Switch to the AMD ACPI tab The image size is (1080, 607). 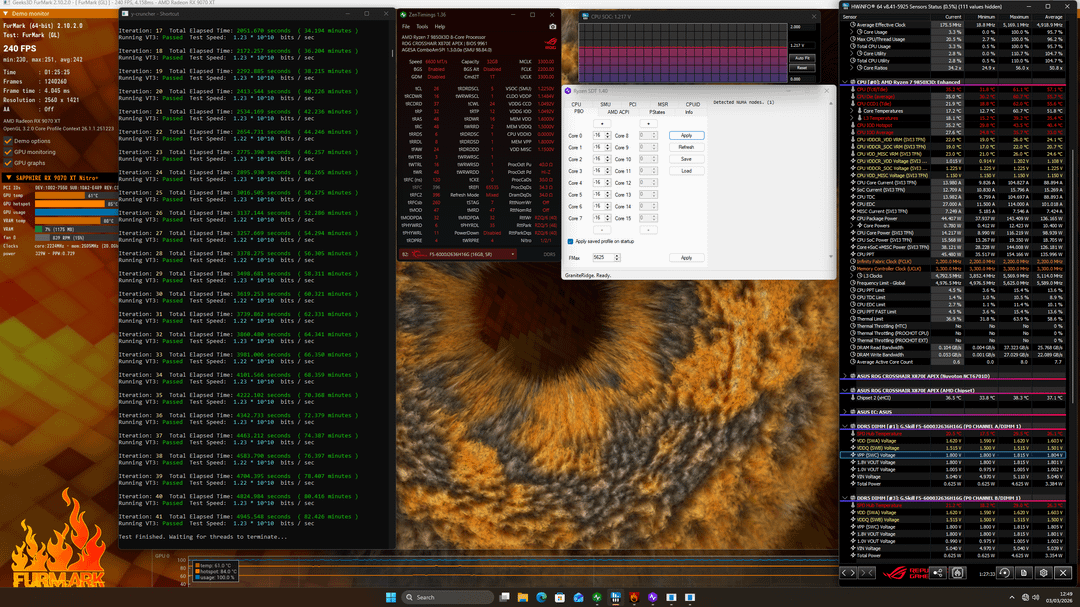(619, 111)
